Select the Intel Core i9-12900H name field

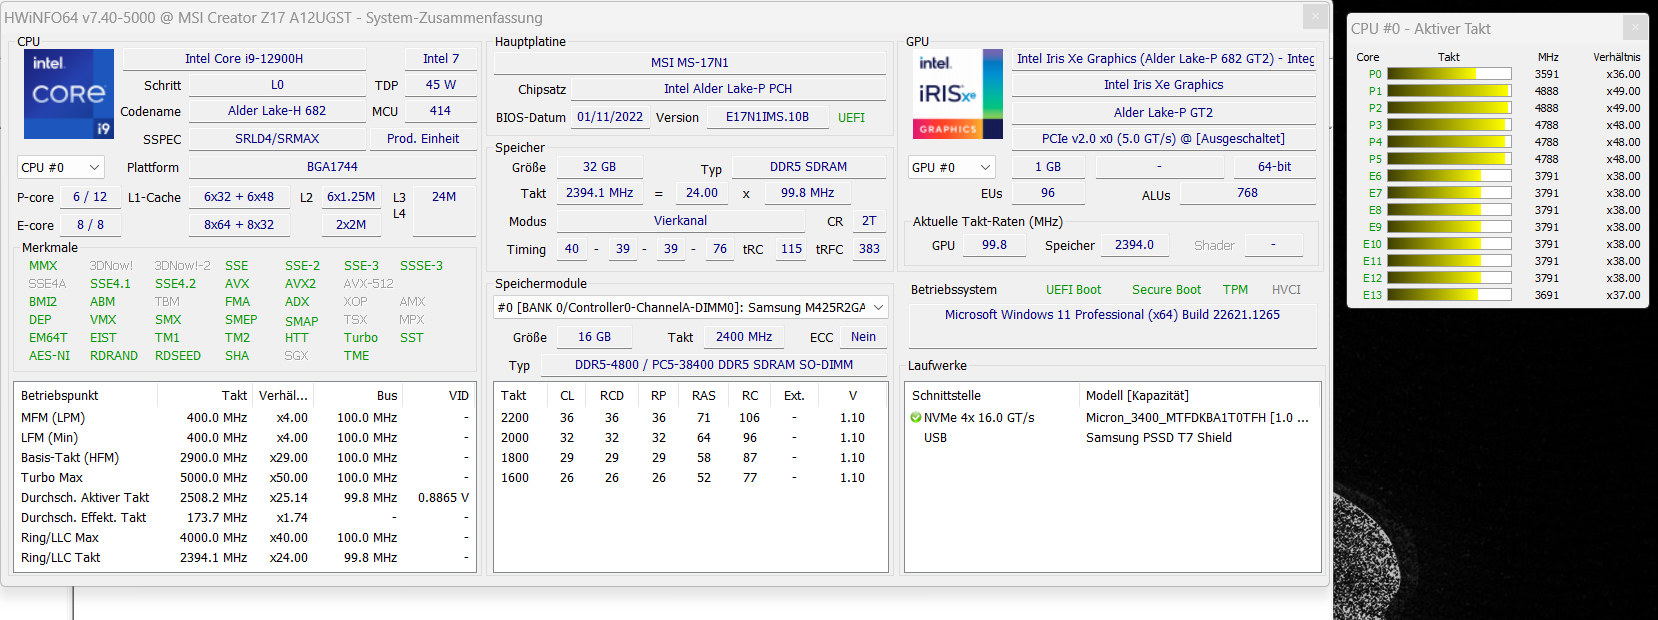point(244,59)
